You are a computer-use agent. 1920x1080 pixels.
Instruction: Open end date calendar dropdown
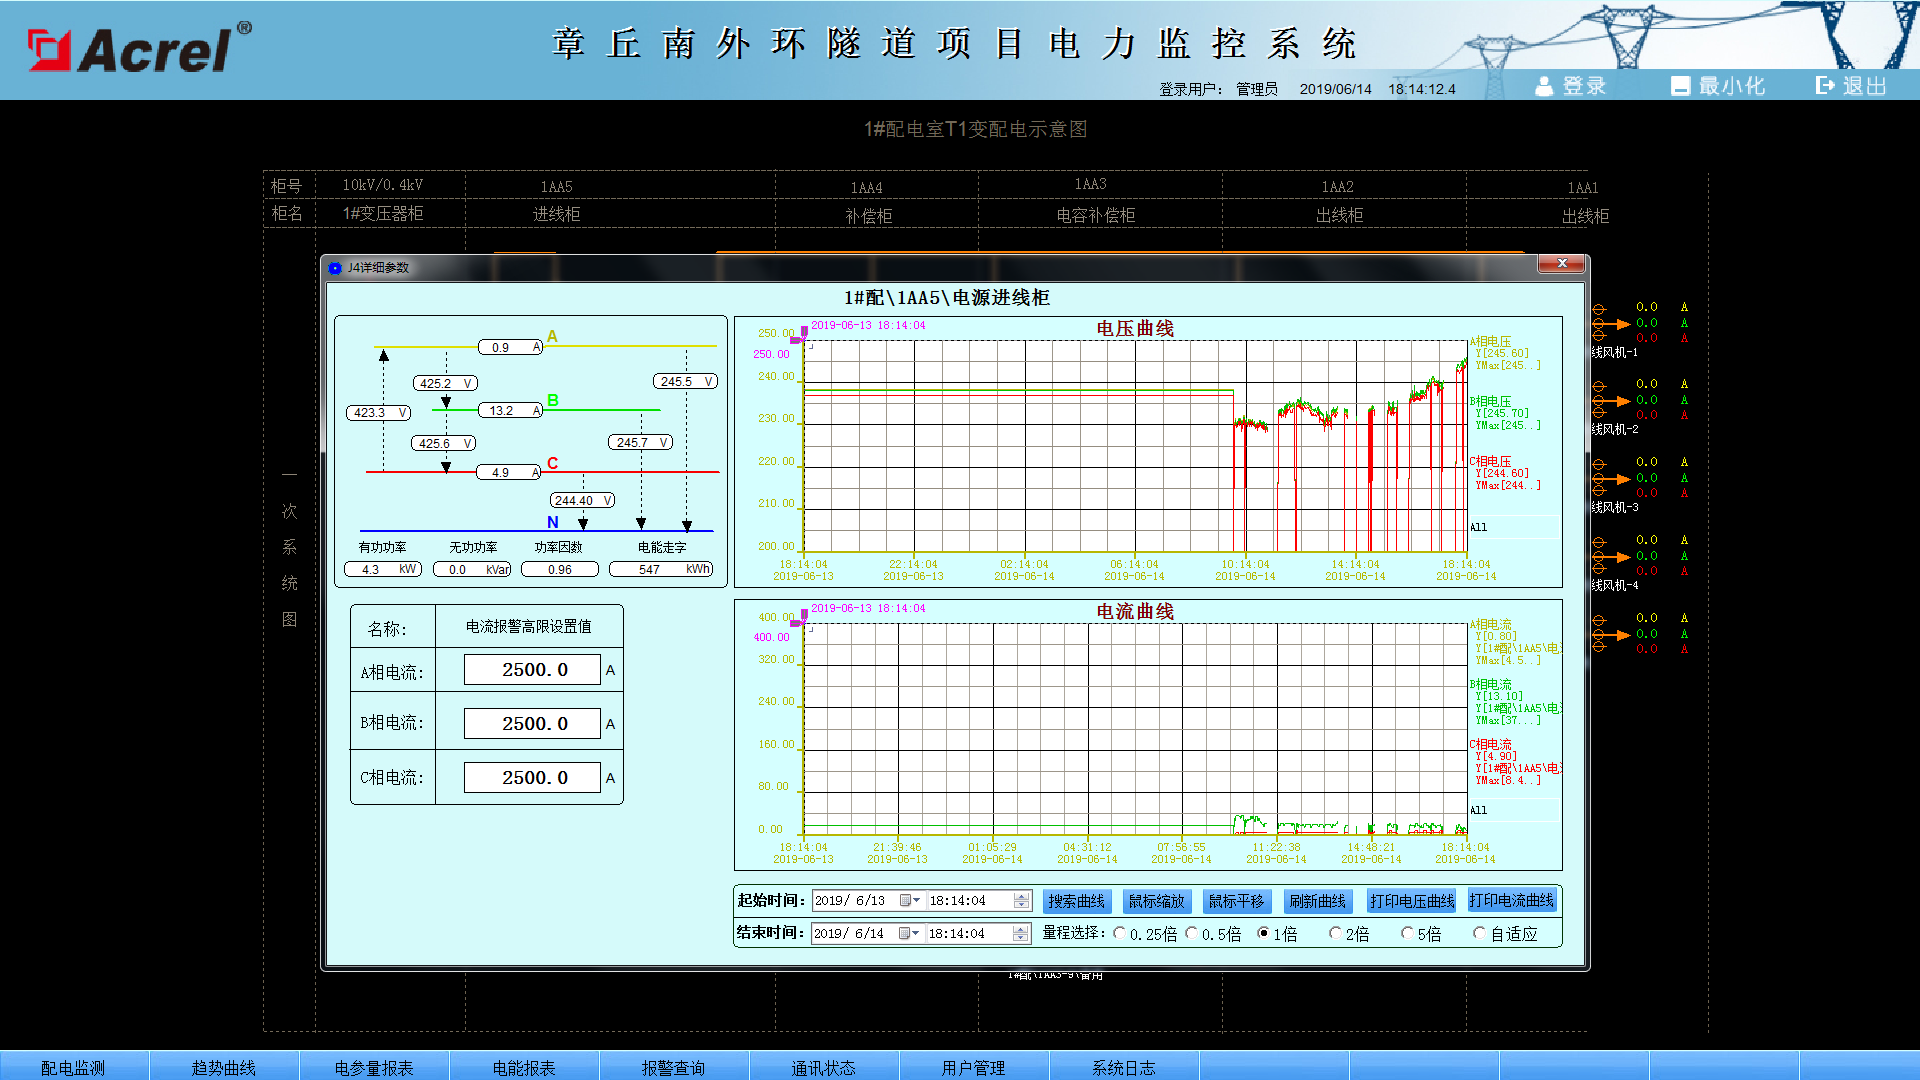908,934
